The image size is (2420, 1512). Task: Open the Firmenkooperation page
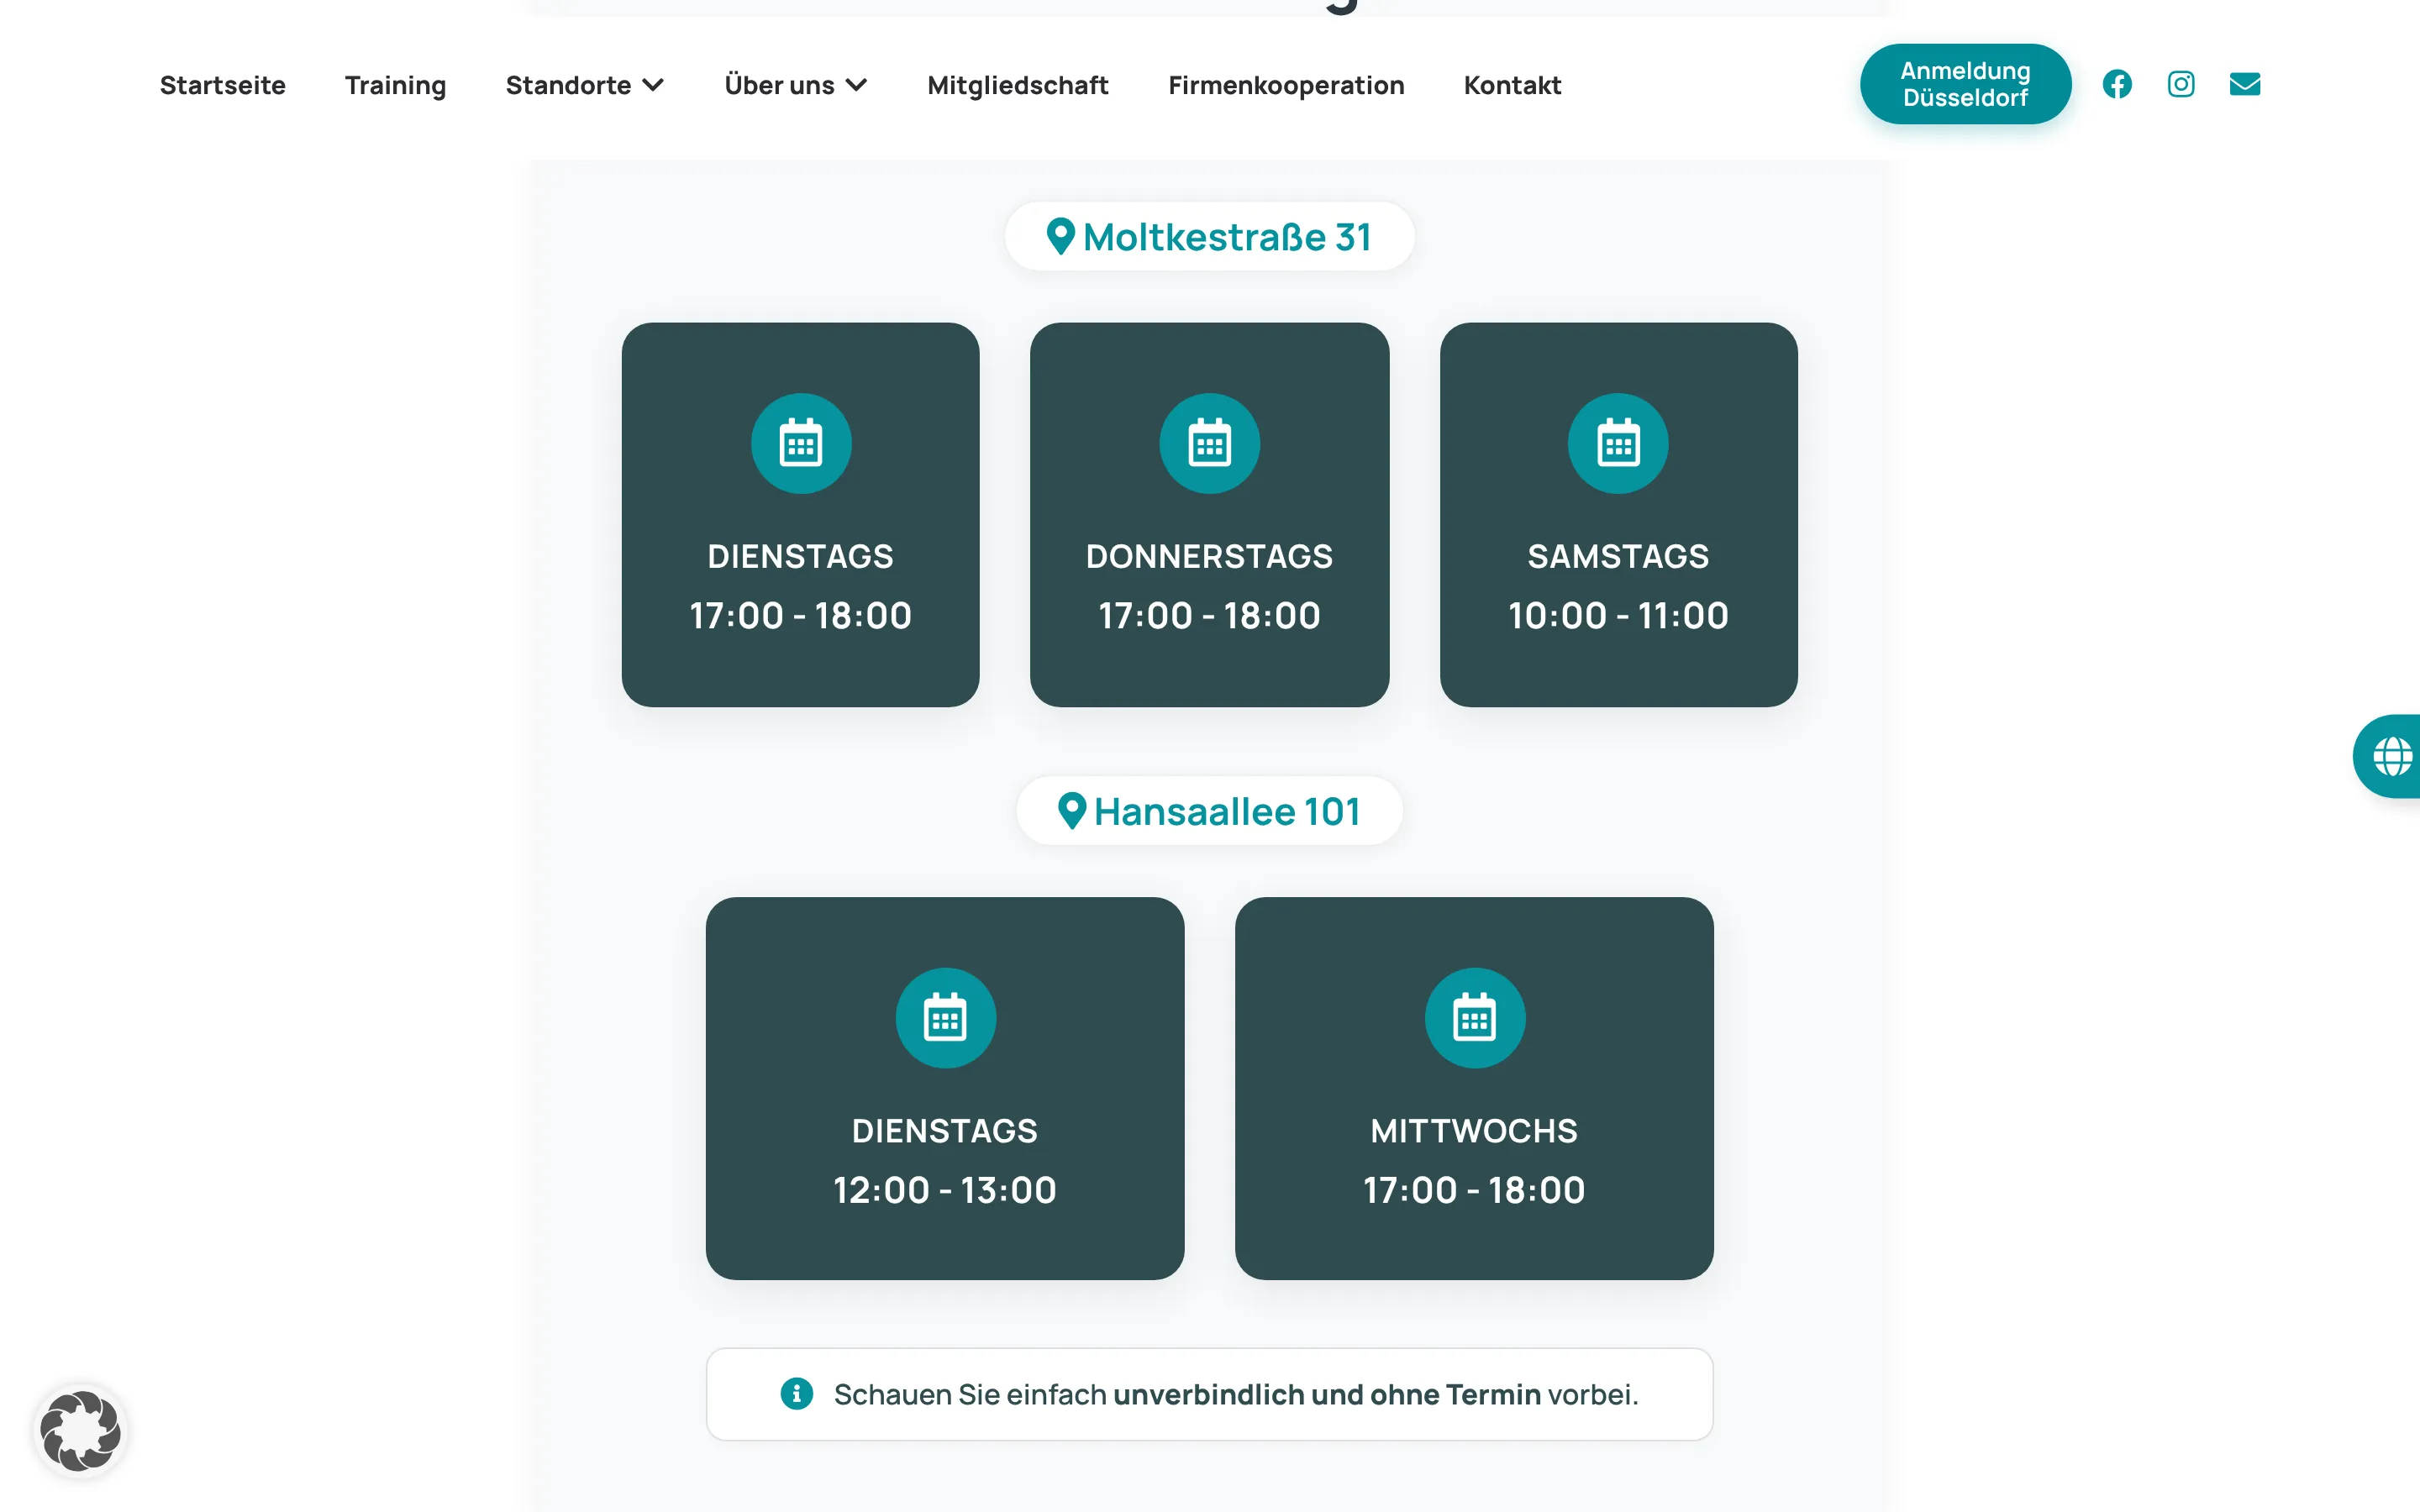[1286, 85]
